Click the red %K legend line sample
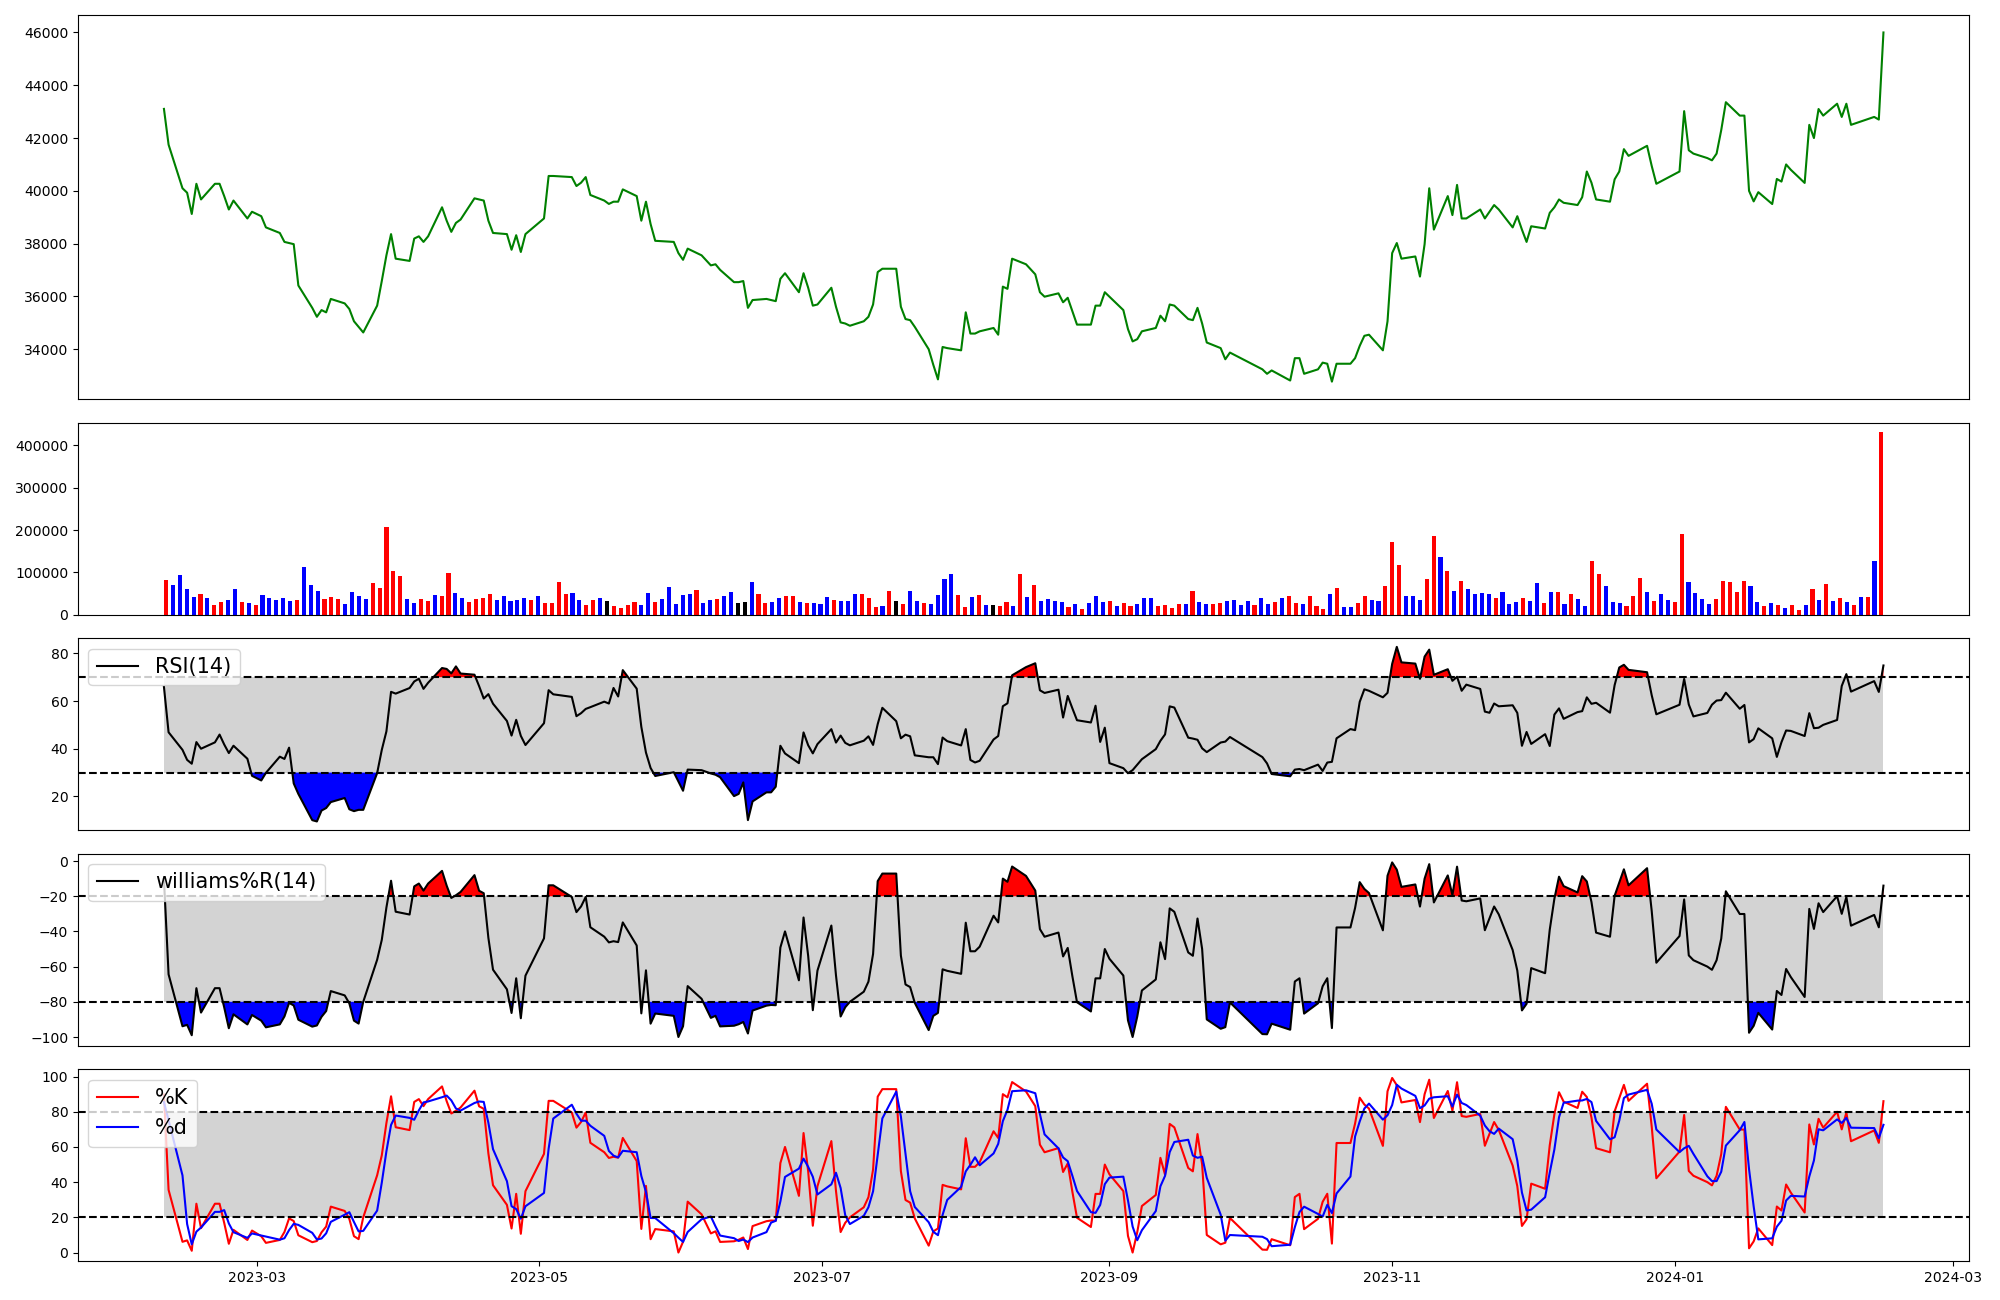This screenshot has width=2000, height=1300. (116, 1097)
